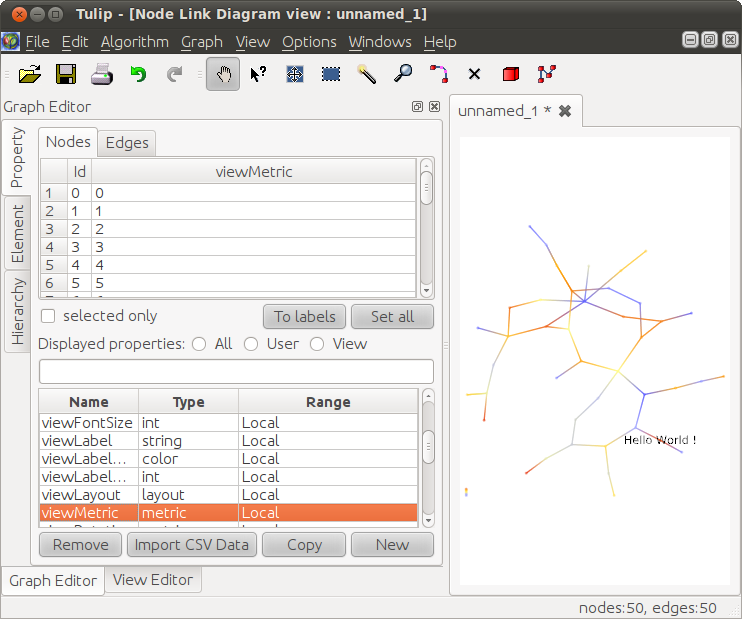Close the Graph Editor panel

click(434, 106)
